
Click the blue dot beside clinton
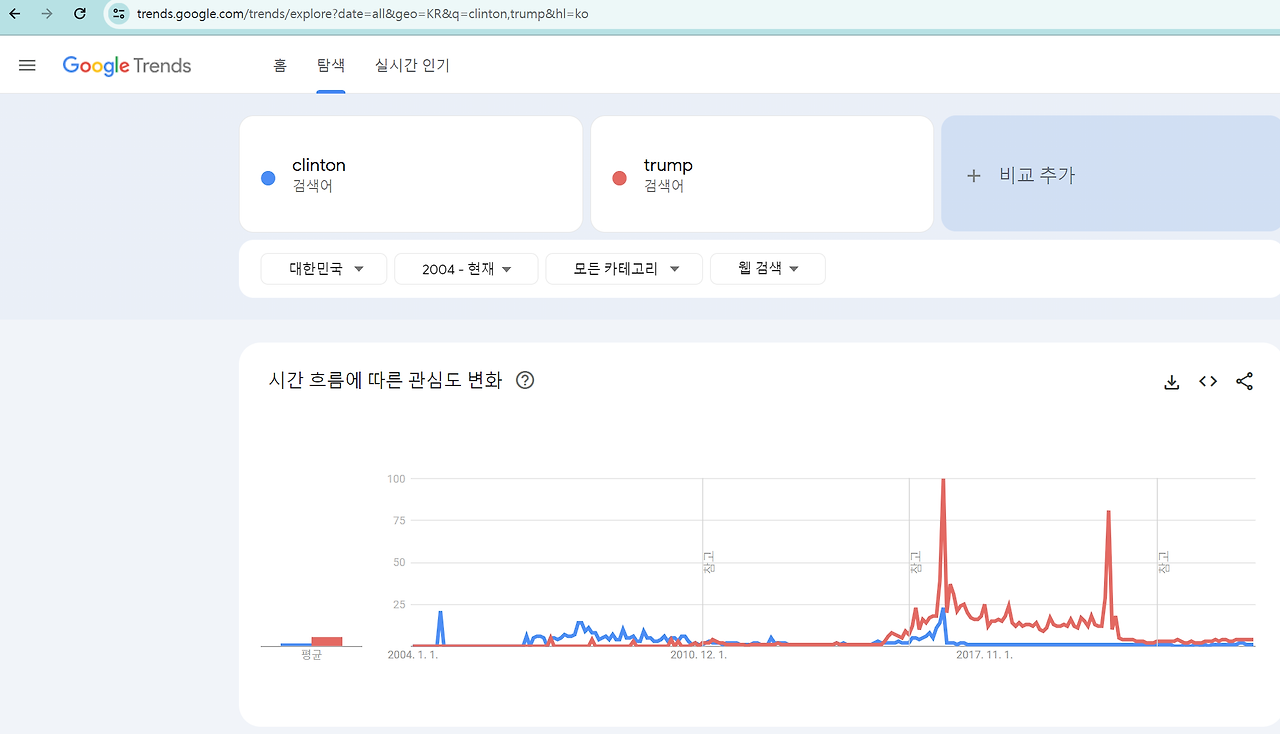click(x=268, y=178)
